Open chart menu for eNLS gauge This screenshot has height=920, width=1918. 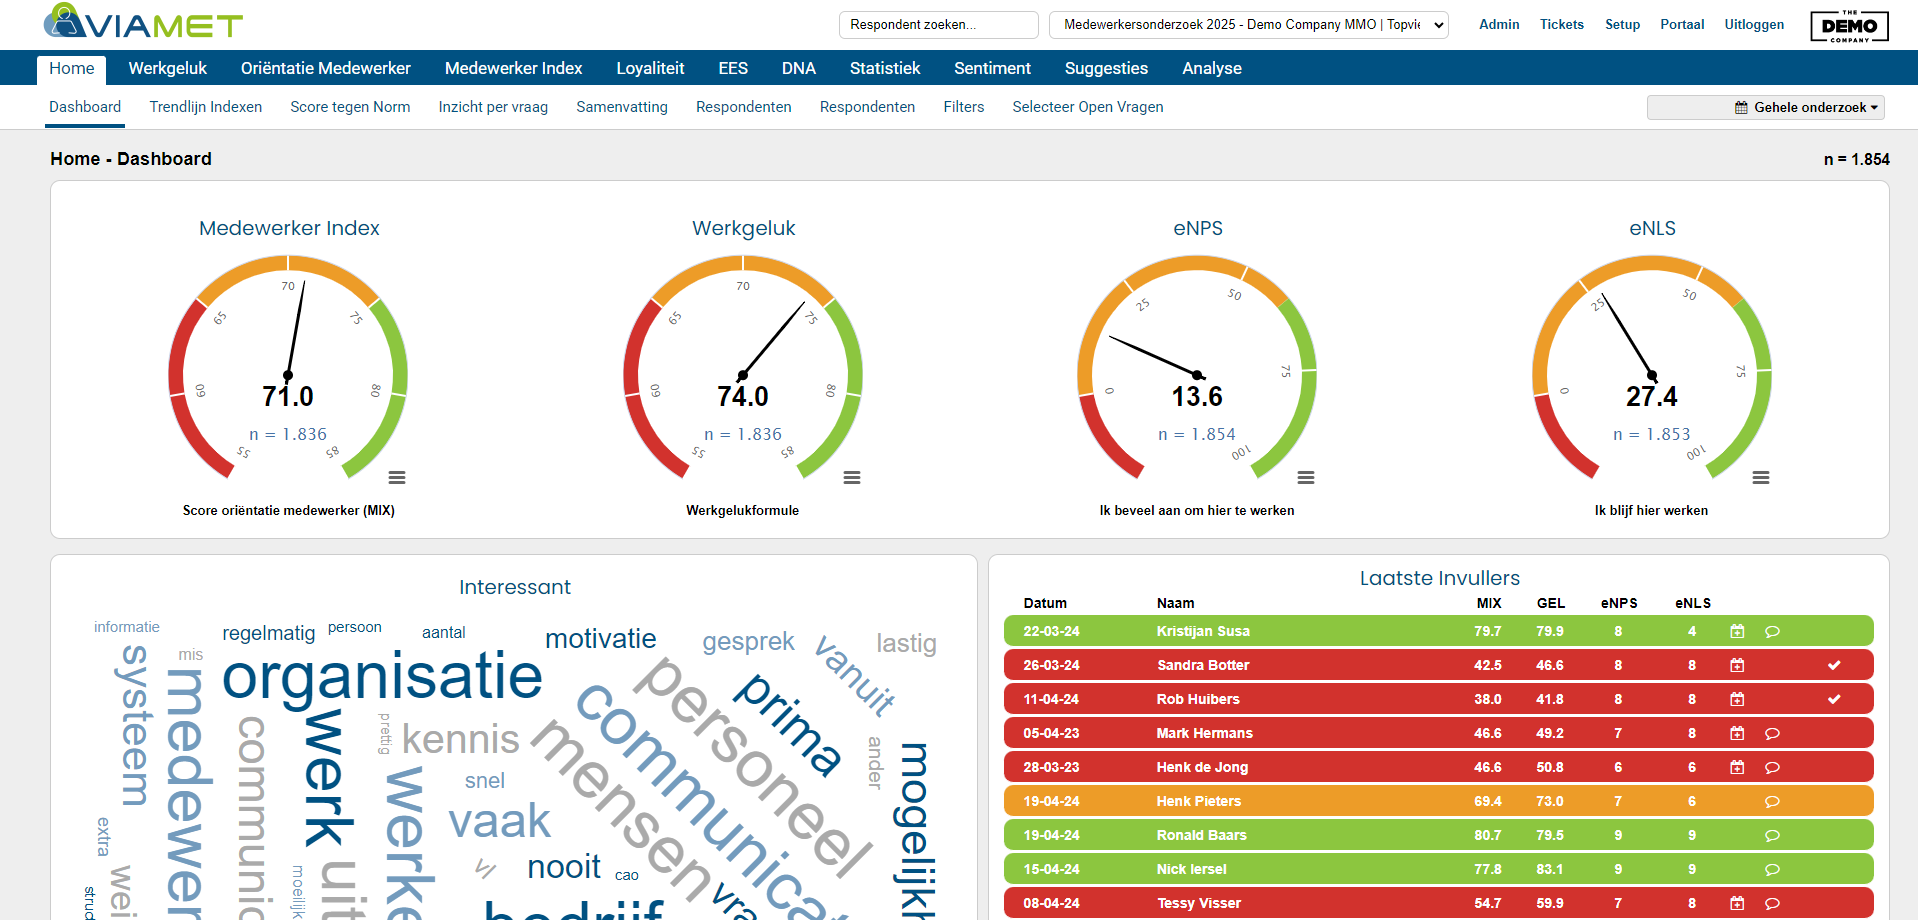(1761, 478)
